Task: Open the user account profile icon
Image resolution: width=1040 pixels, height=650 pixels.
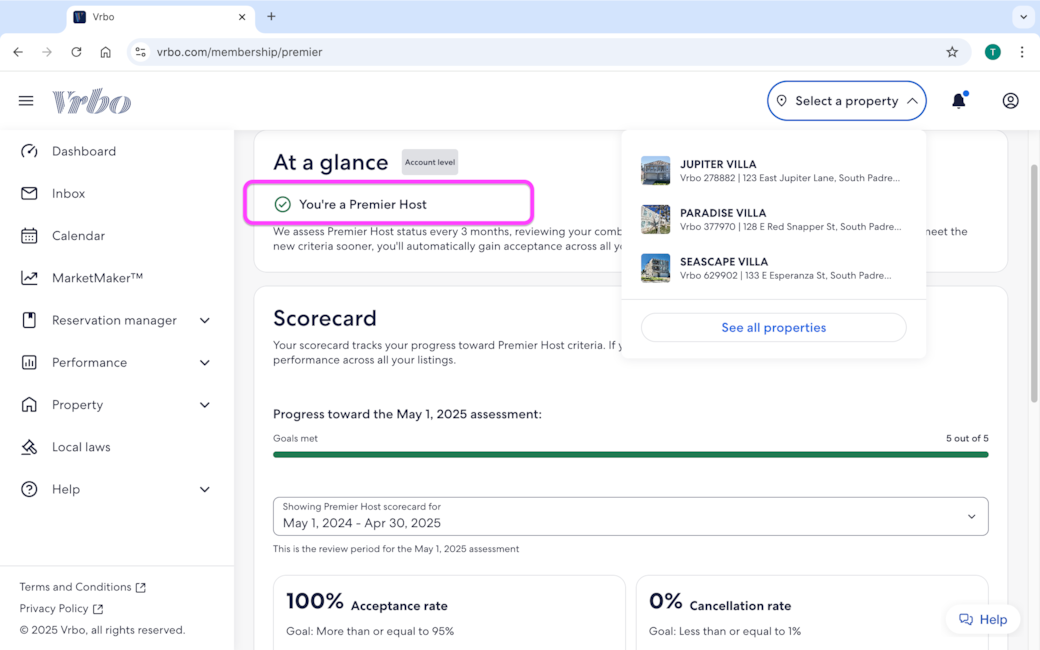Action: [1010, 101]
